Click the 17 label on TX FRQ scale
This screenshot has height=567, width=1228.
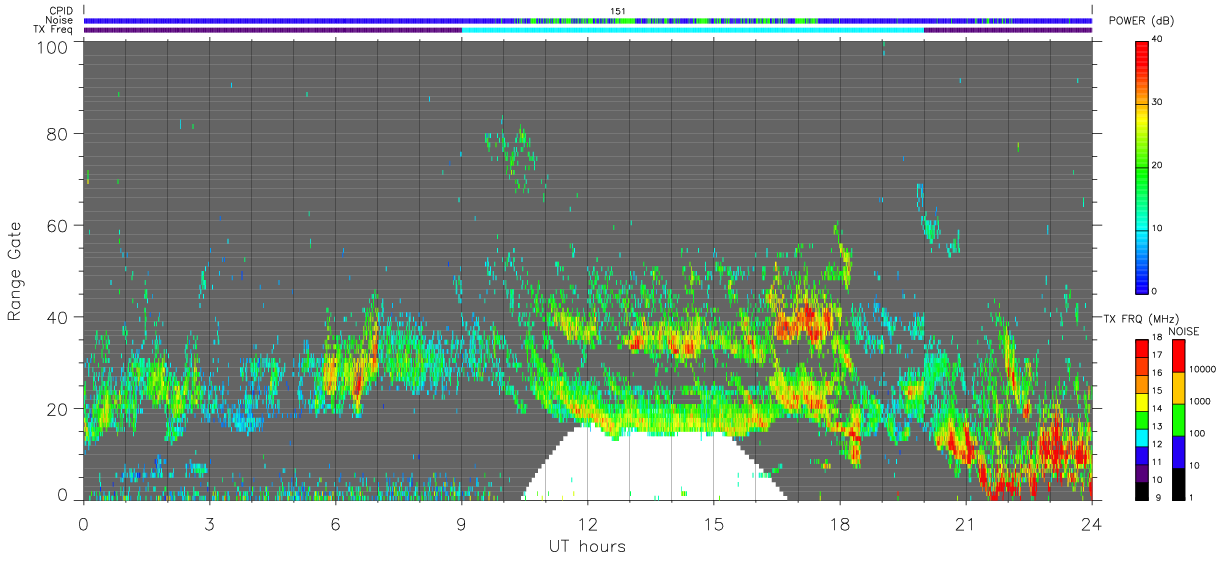coord(1158,355)
